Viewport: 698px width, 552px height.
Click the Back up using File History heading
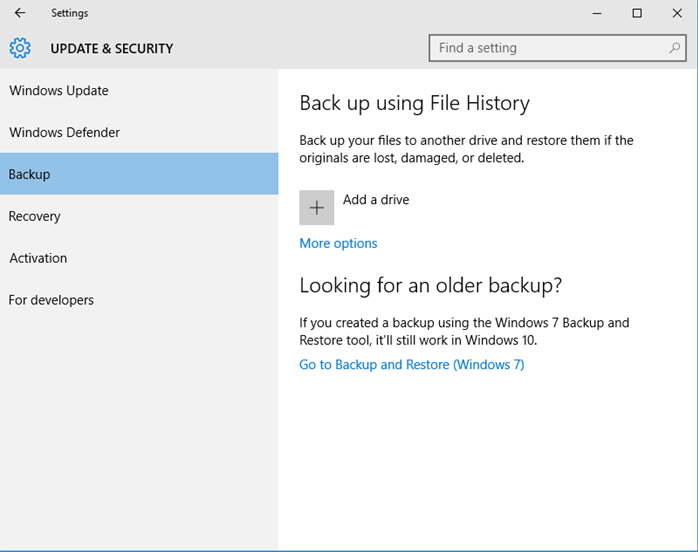click(x=414, y=103)
